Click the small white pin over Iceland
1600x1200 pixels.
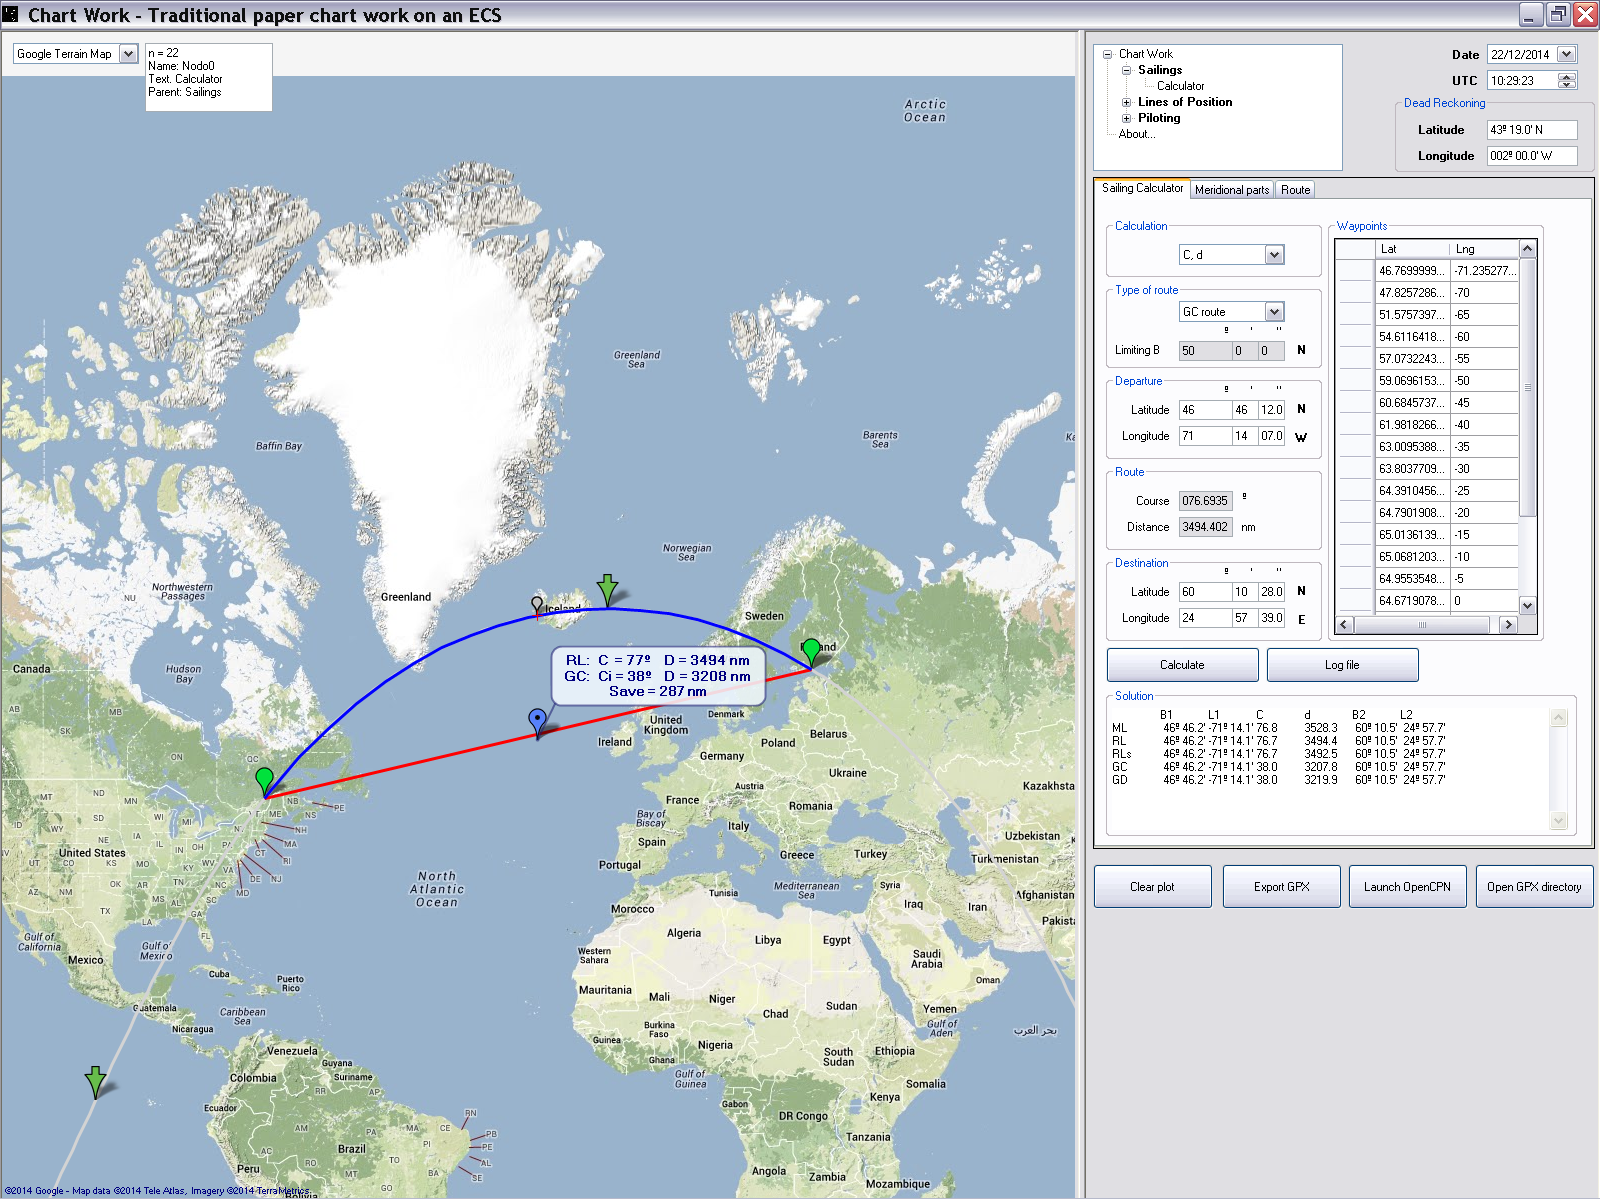(537, 605)
